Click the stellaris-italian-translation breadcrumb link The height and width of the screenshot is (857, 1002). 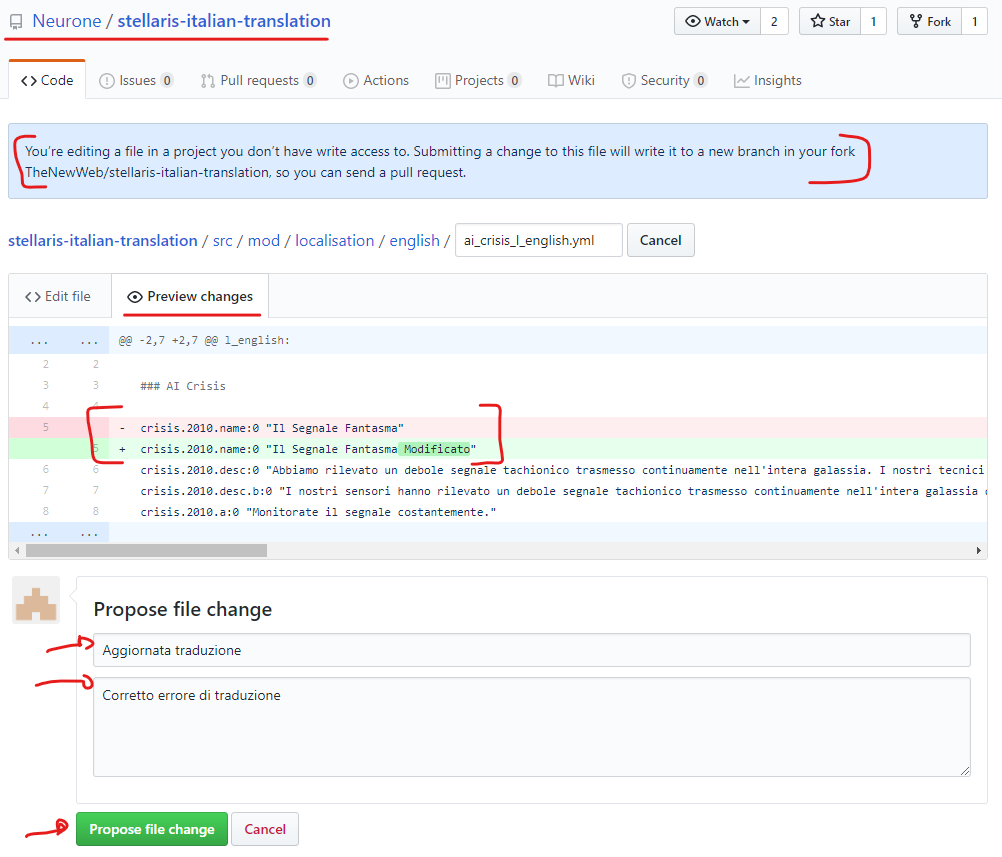click(x=103, y=241)
